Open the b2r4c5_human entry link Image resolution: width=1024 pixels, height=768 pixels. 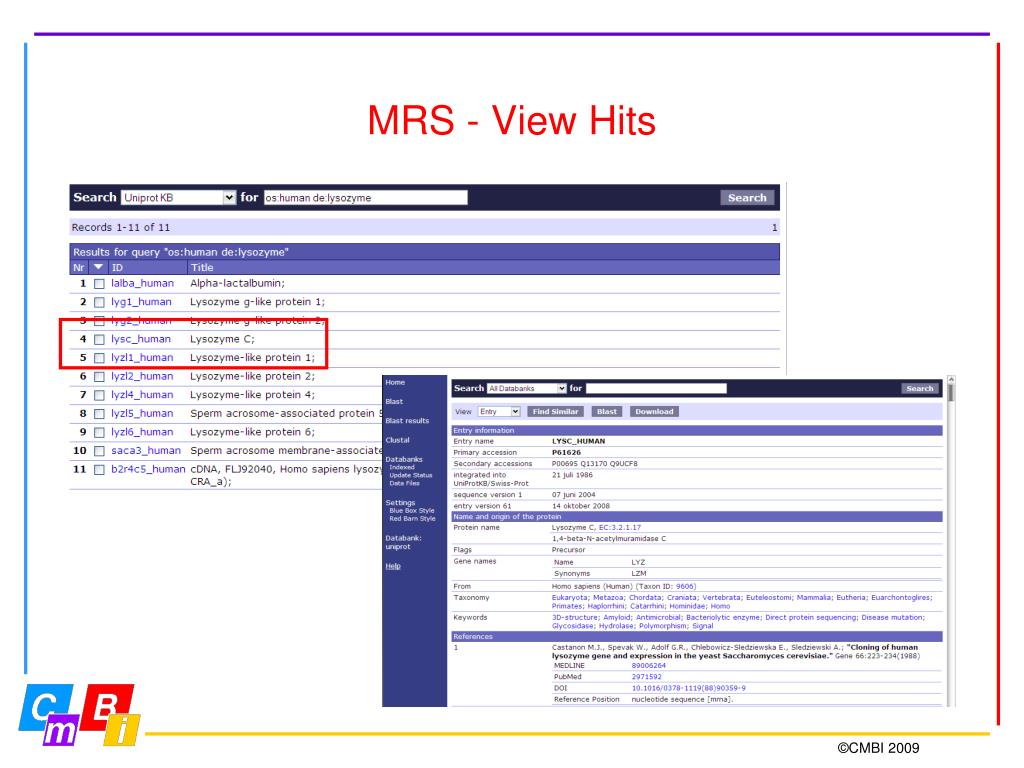[148, 469]
